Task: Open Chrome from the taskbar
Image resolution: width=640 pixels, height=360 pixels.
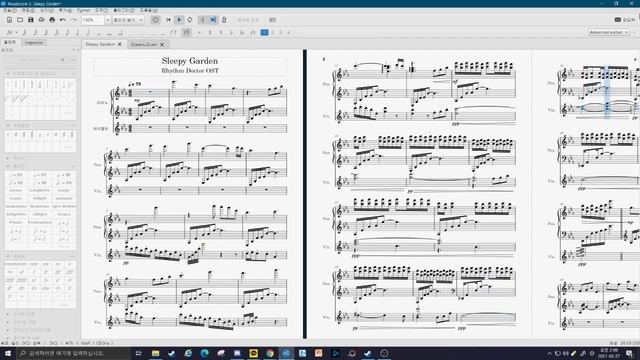Action: coord(270,353)
